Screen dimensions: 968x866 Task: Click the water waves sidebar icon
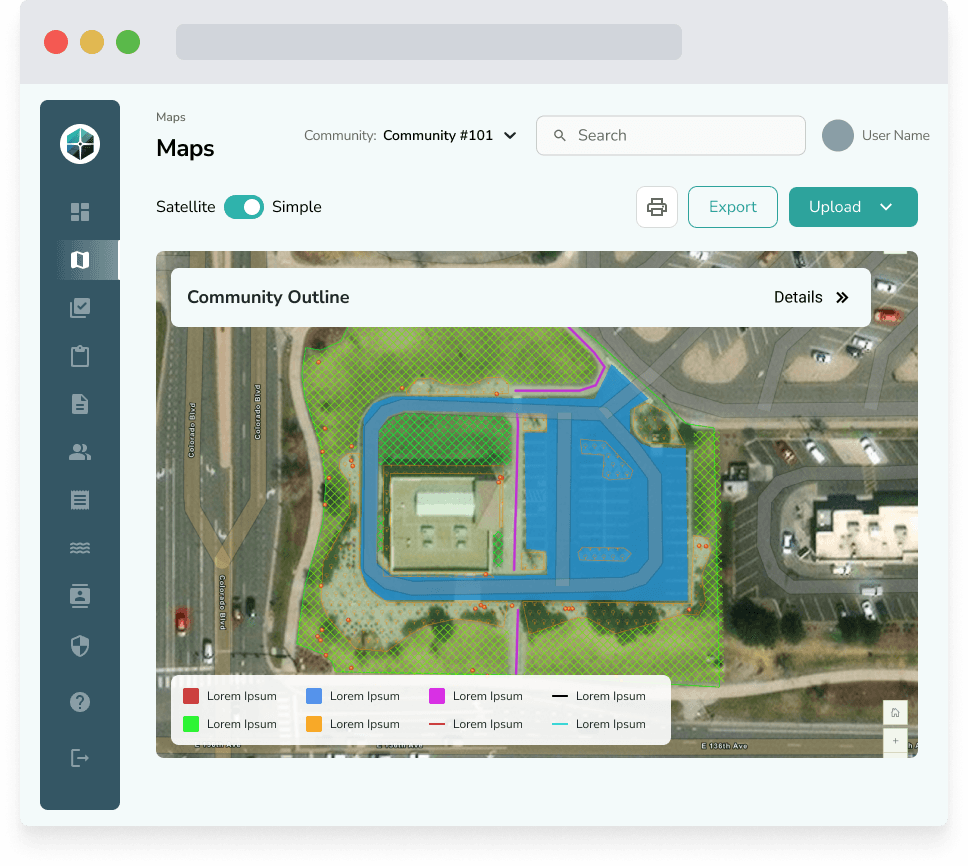[80, 548]
